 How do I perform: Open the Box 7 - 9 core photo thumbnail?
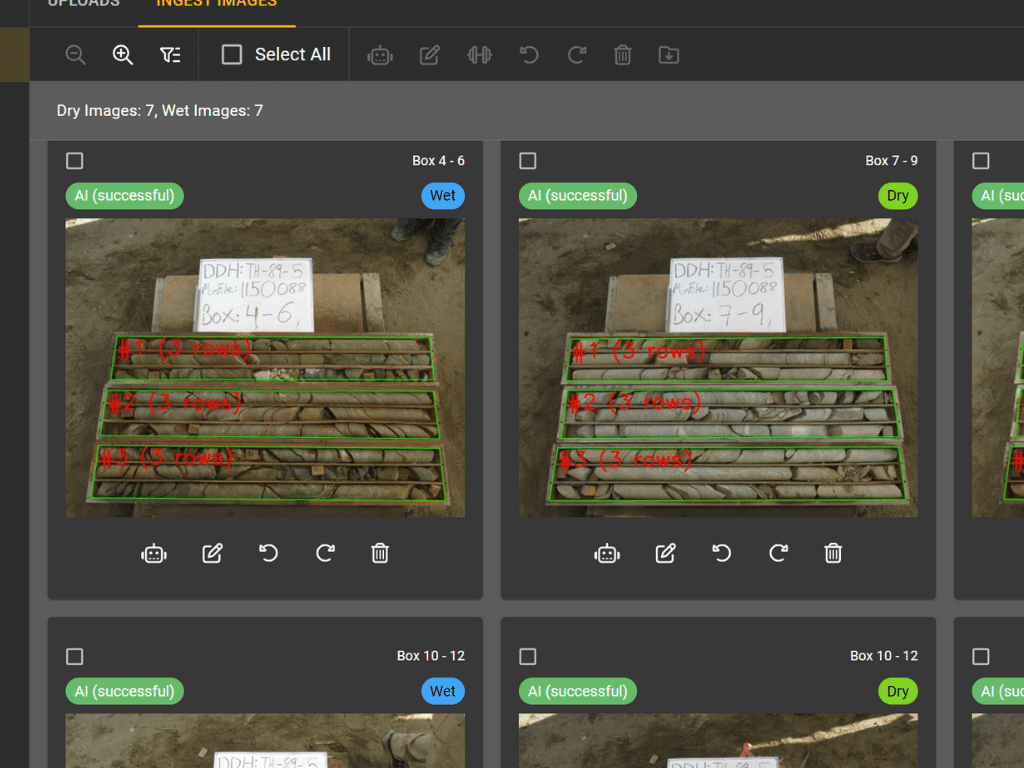pos(718,368)
